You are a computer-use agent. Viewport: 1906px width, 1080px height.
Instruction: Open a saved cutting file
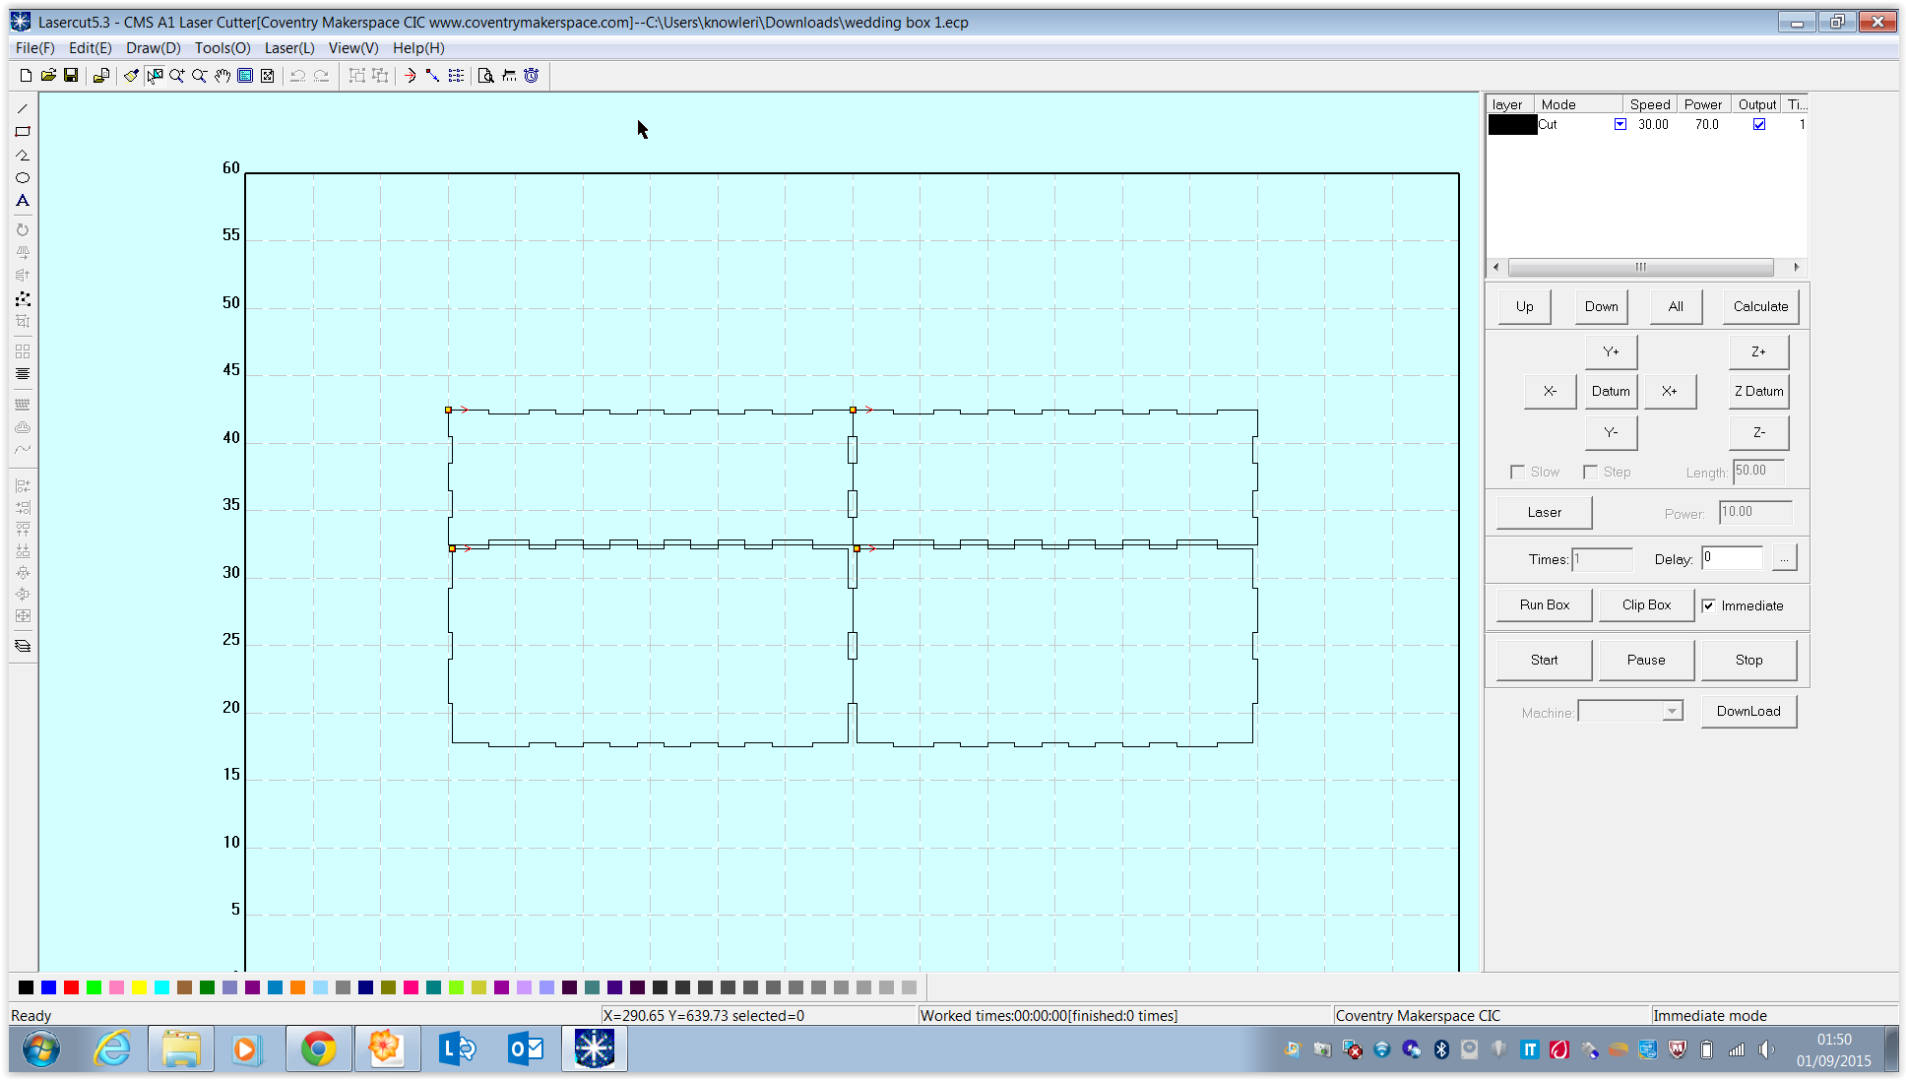pos(48,75)
